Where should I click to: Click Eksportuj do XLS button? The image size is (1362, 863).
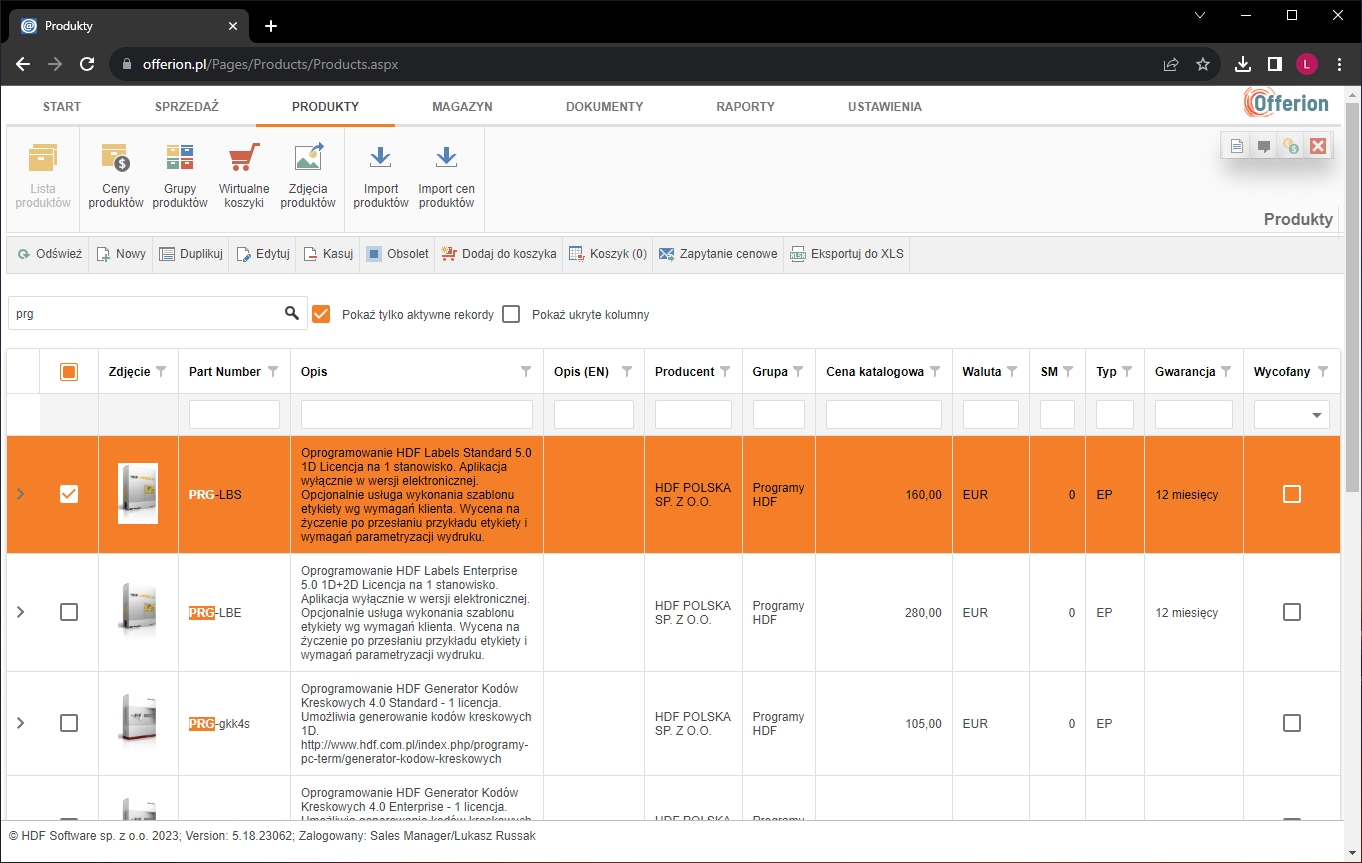pyautogui.click(x=847, y=254)
